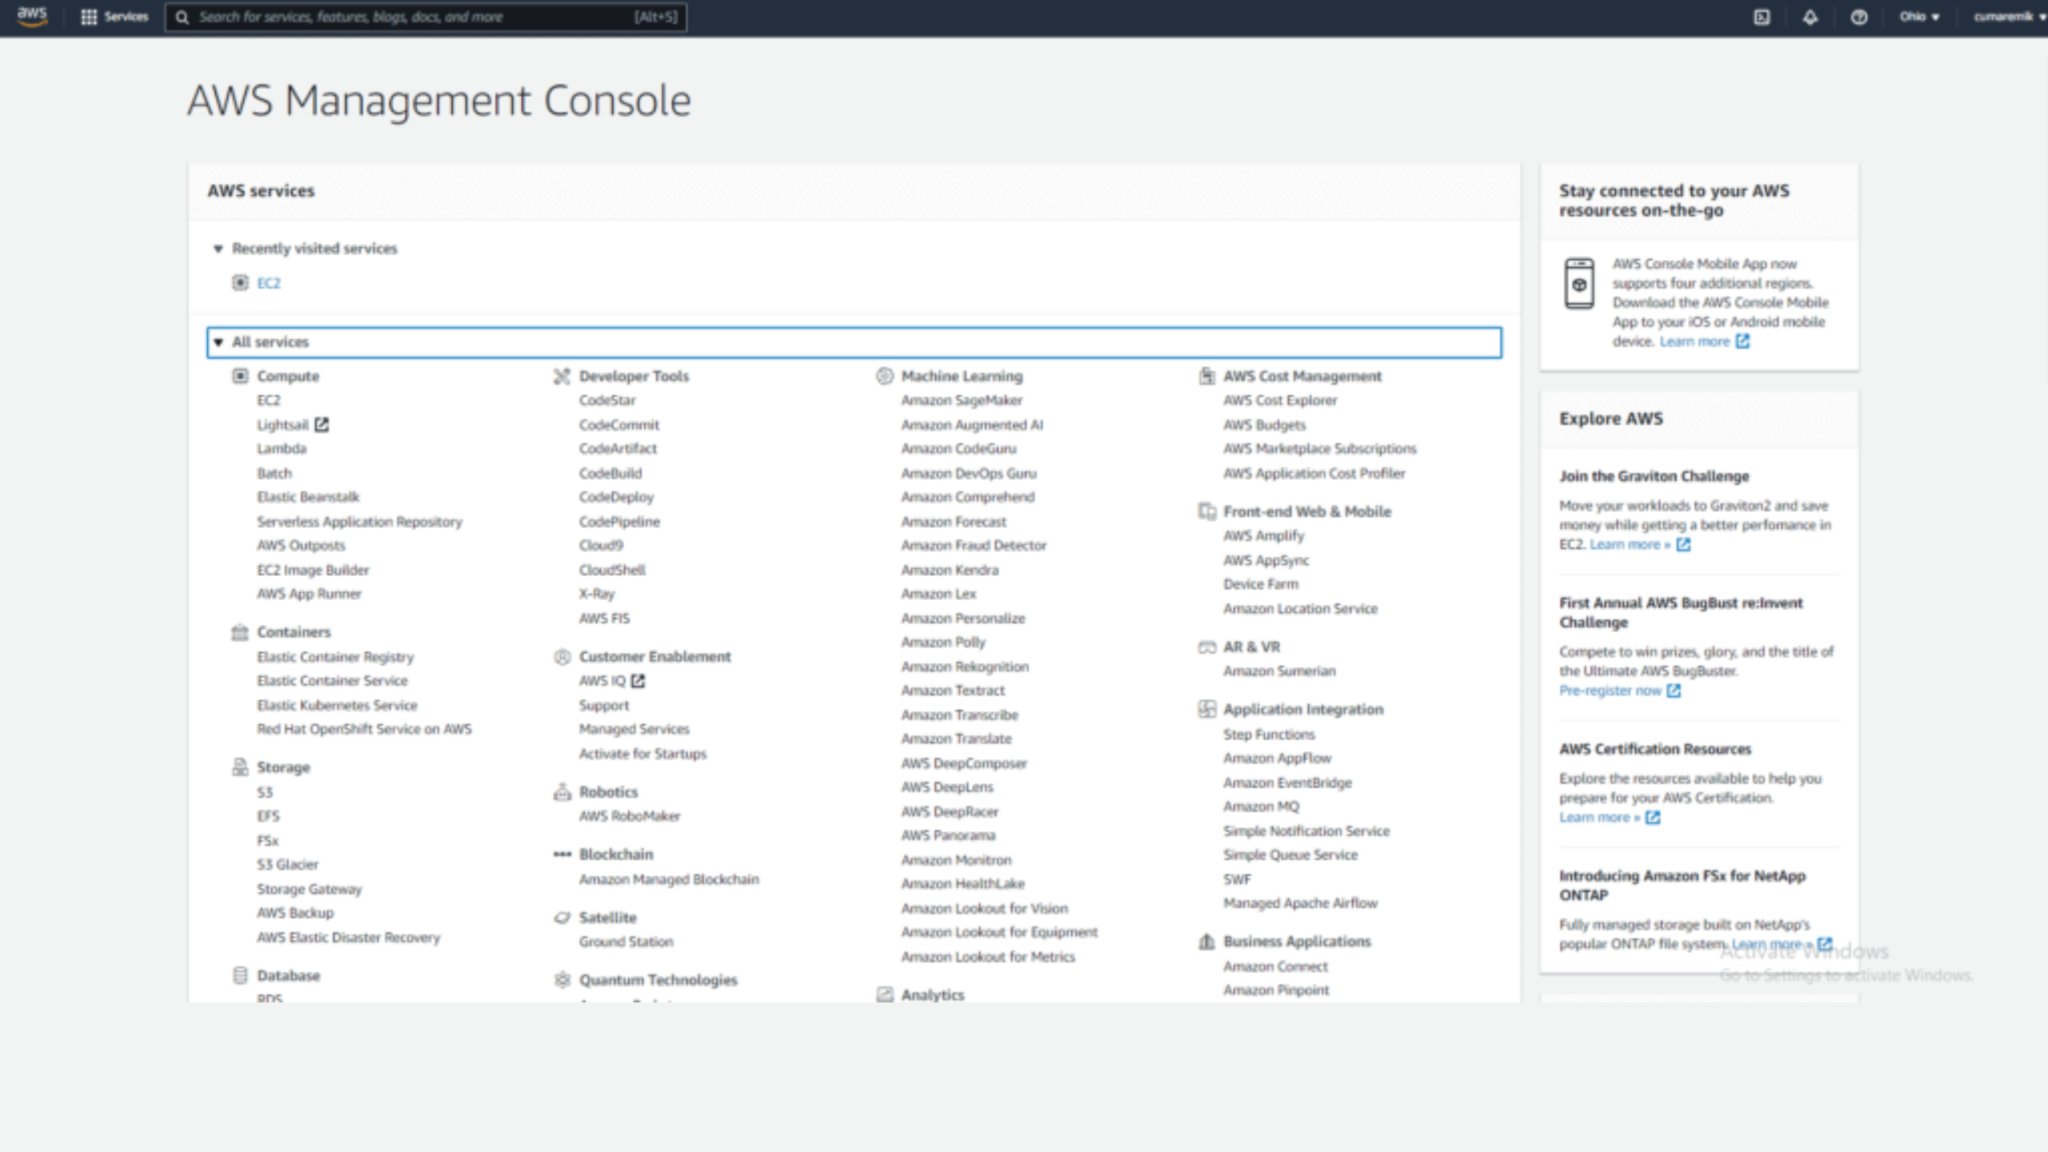Click the Satellite category icon

562,917
